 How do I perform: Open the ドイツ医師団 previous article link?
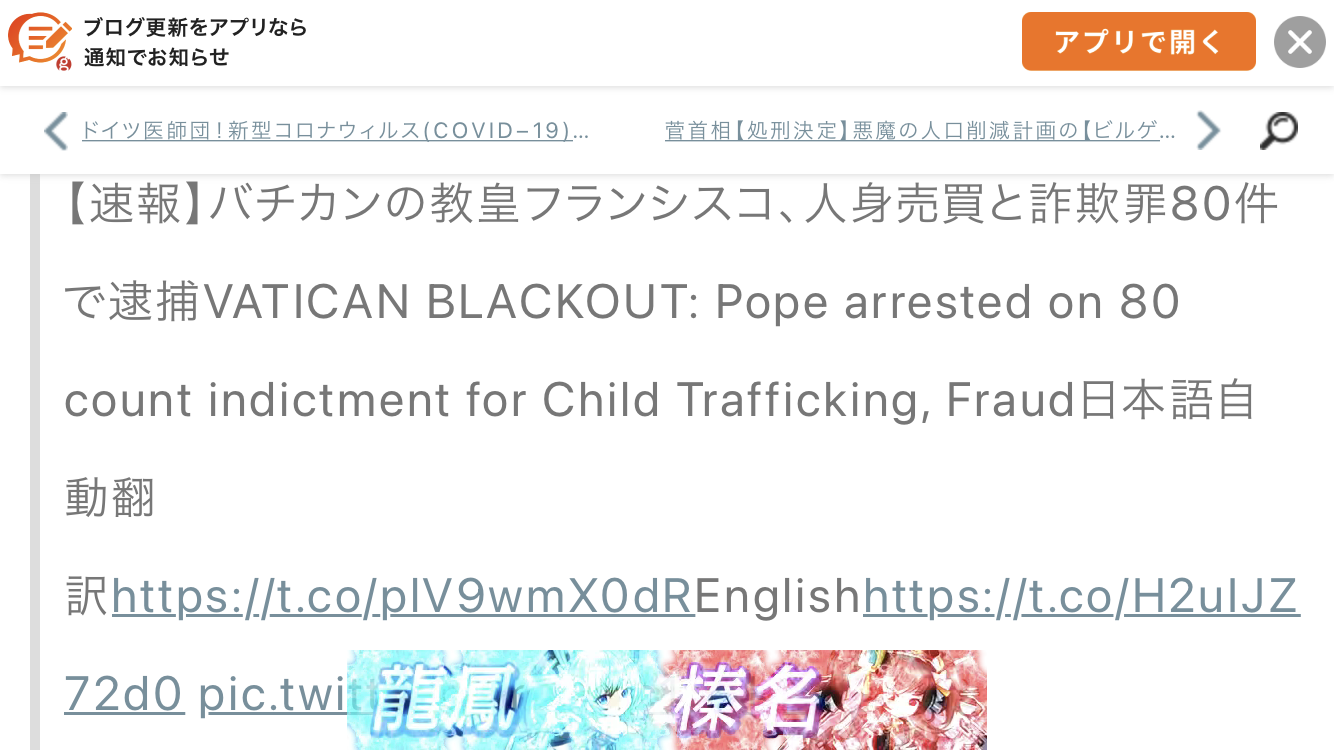point(335,131)
